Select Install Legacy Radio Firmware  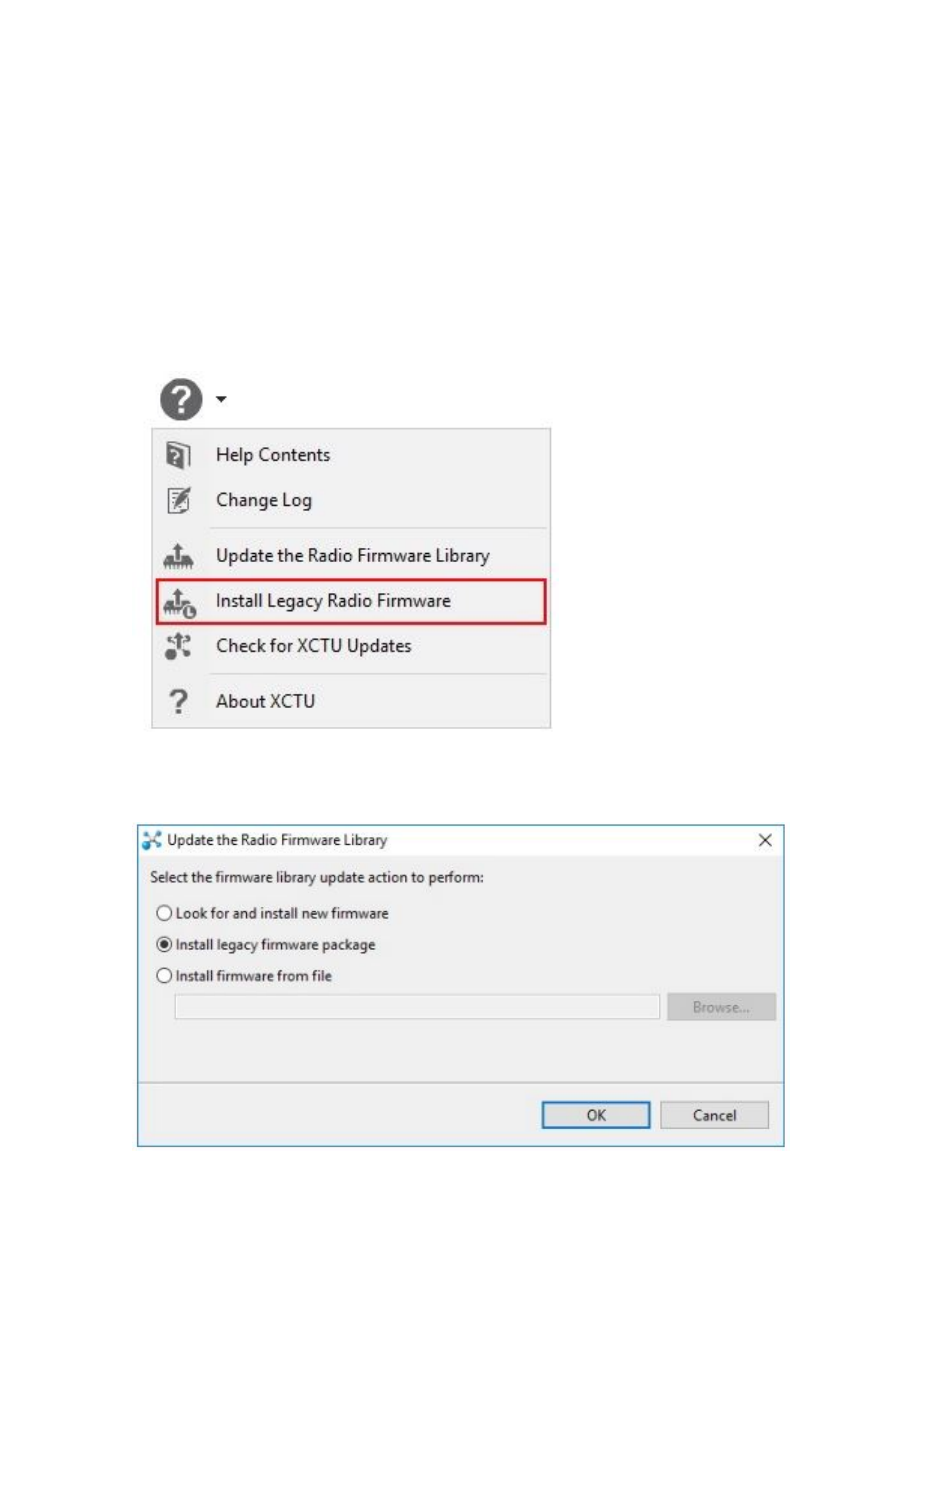click(351, 601)
